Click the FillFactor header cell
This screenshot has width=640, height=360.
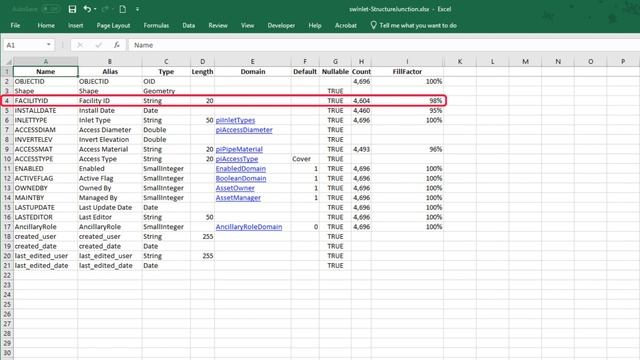(407, 71)
